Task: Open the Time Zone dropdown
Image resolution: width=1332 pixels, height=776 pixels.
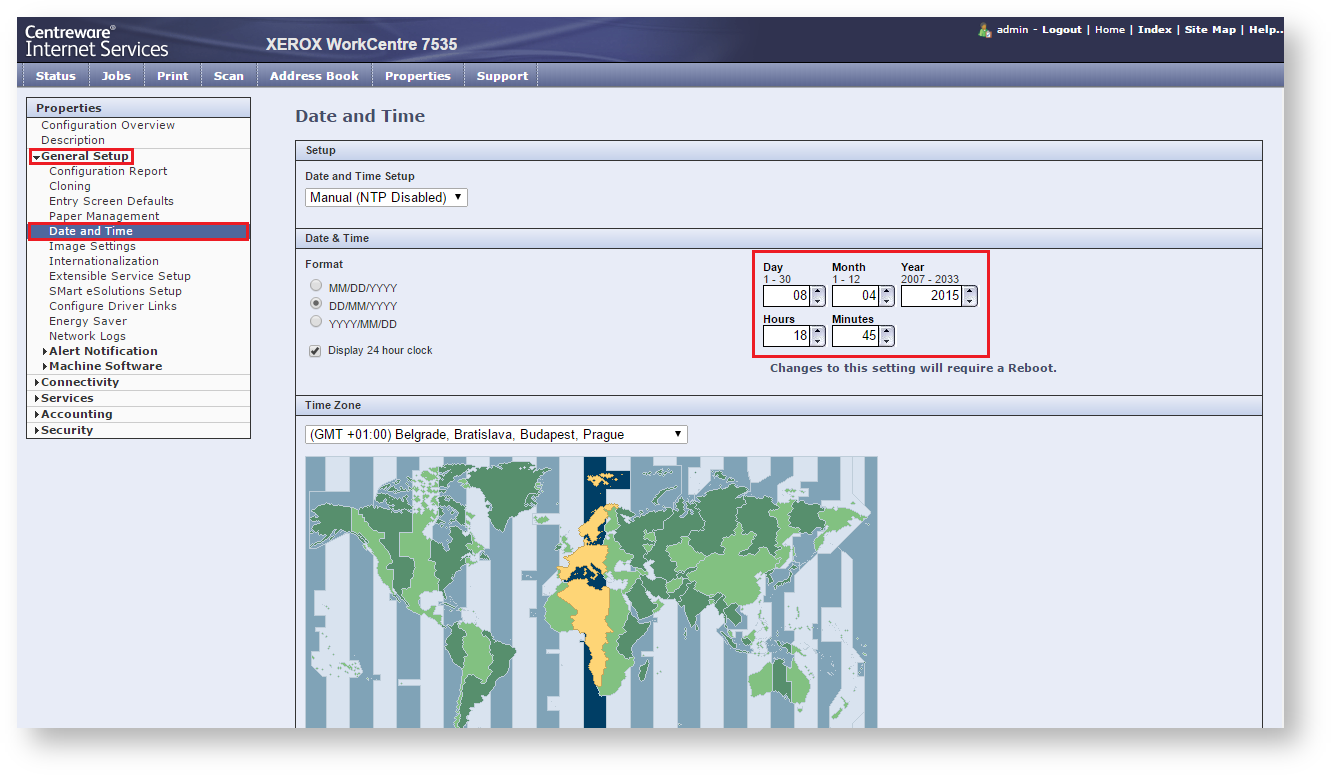Action: click(x=496, y=434)
